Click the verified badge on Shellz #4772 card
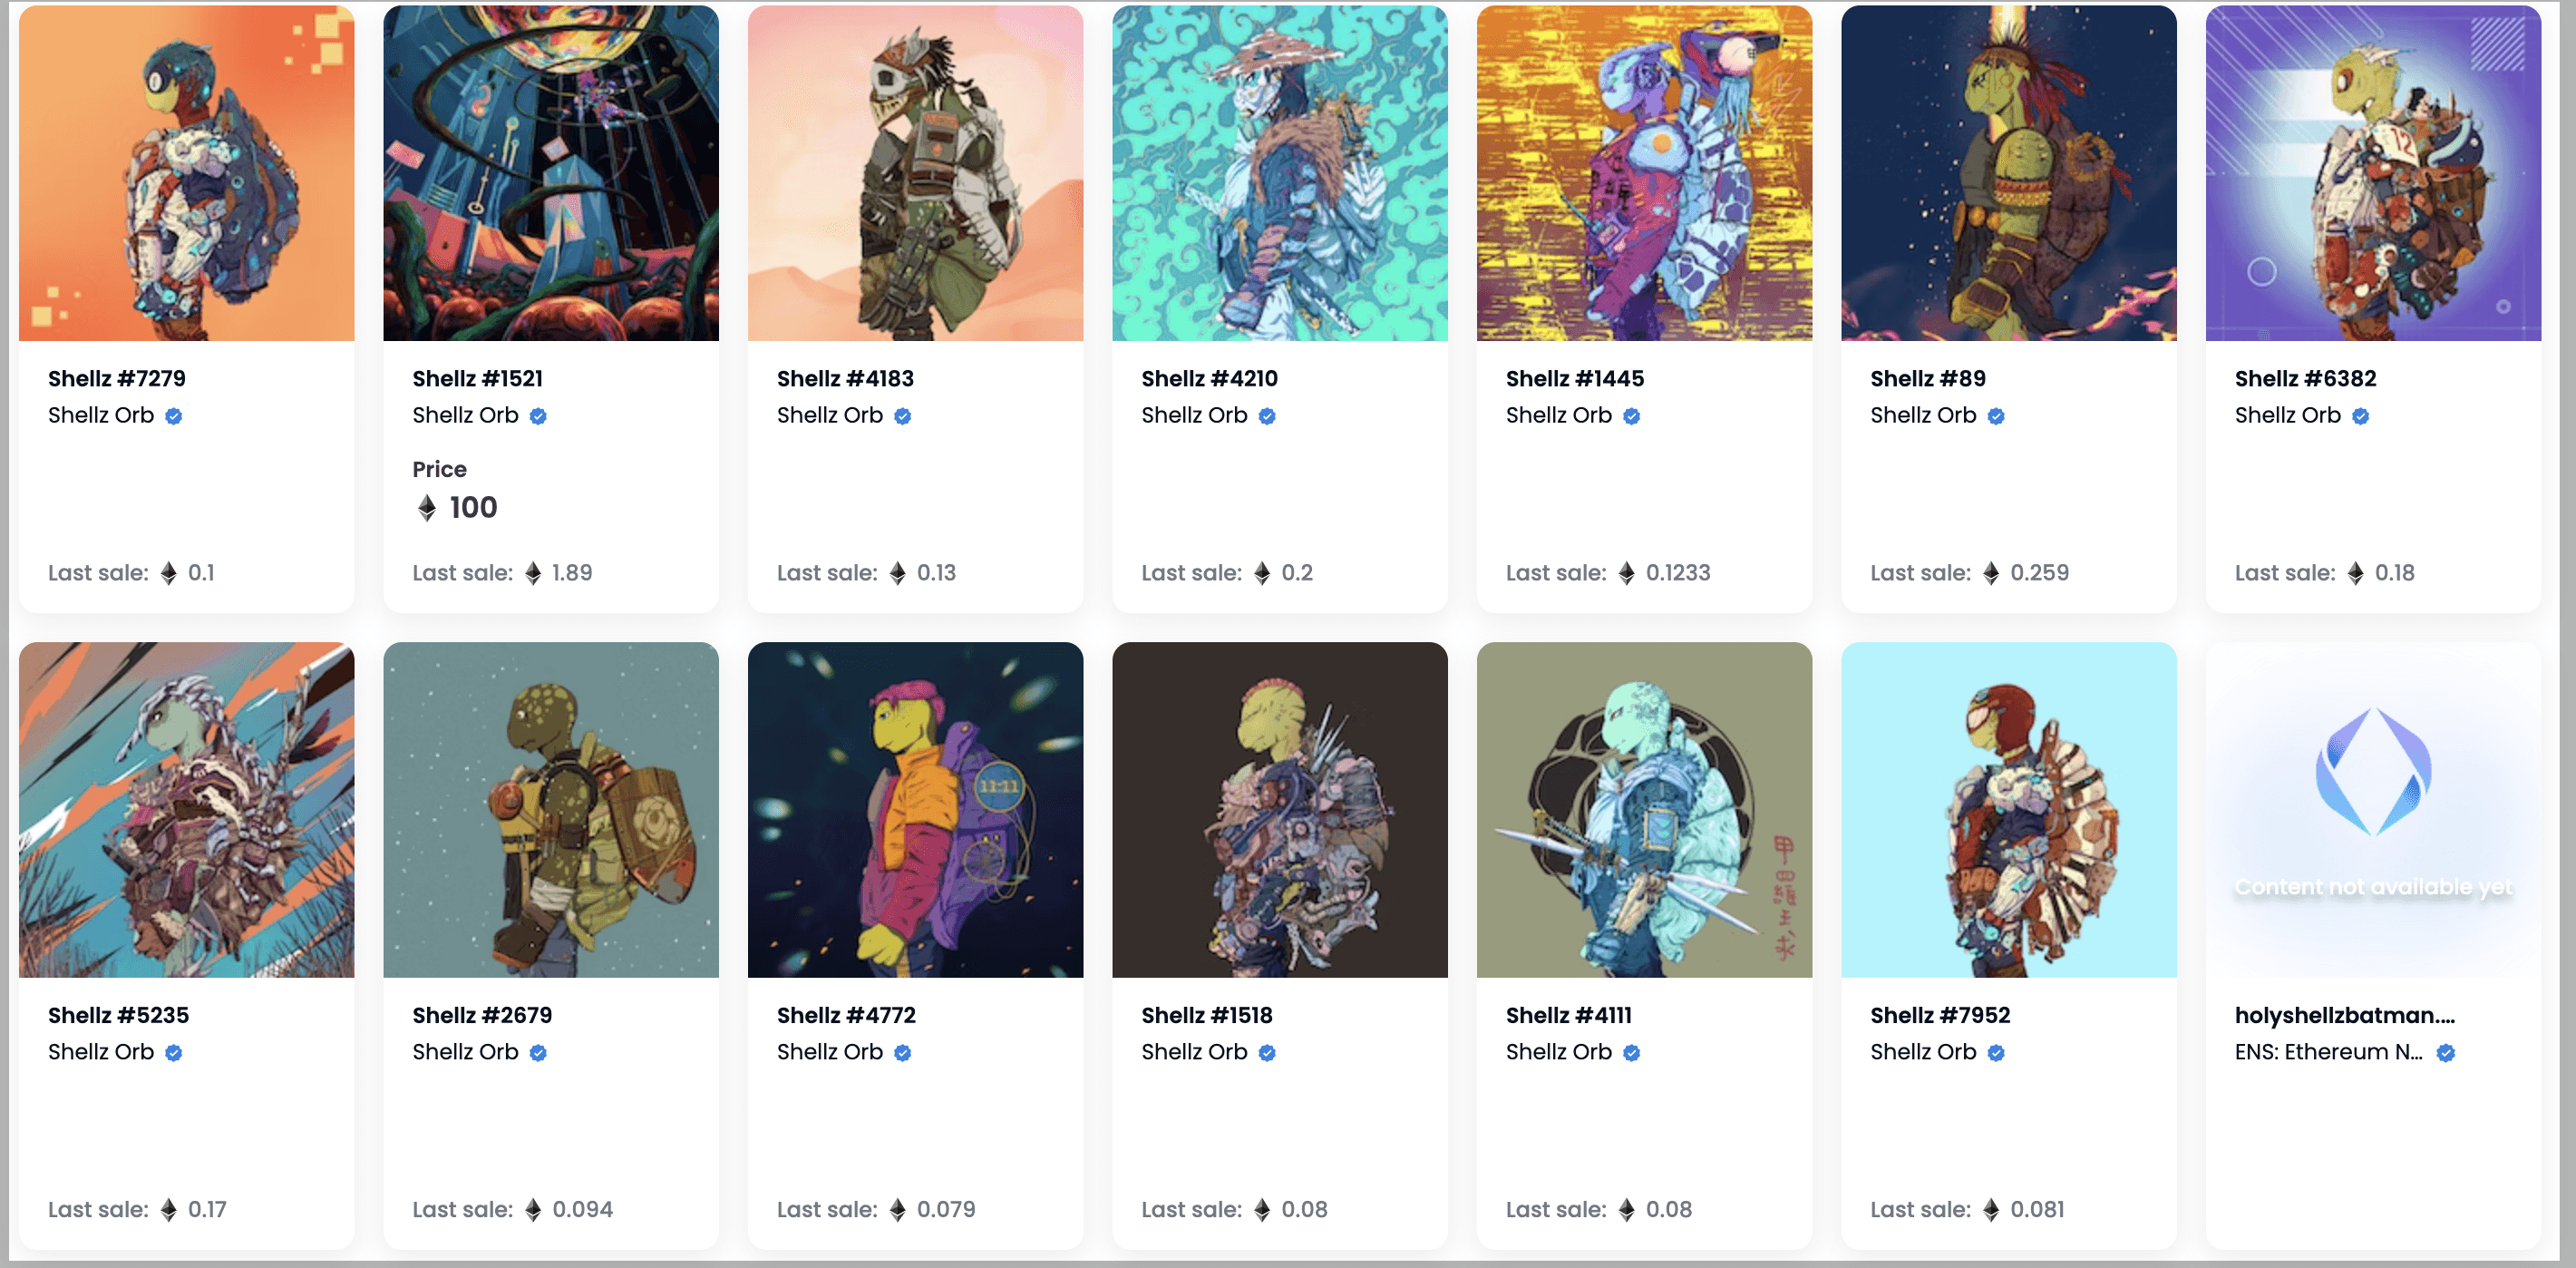2576x1268 pixels. pyautogui.click(x=903, y=1052)
